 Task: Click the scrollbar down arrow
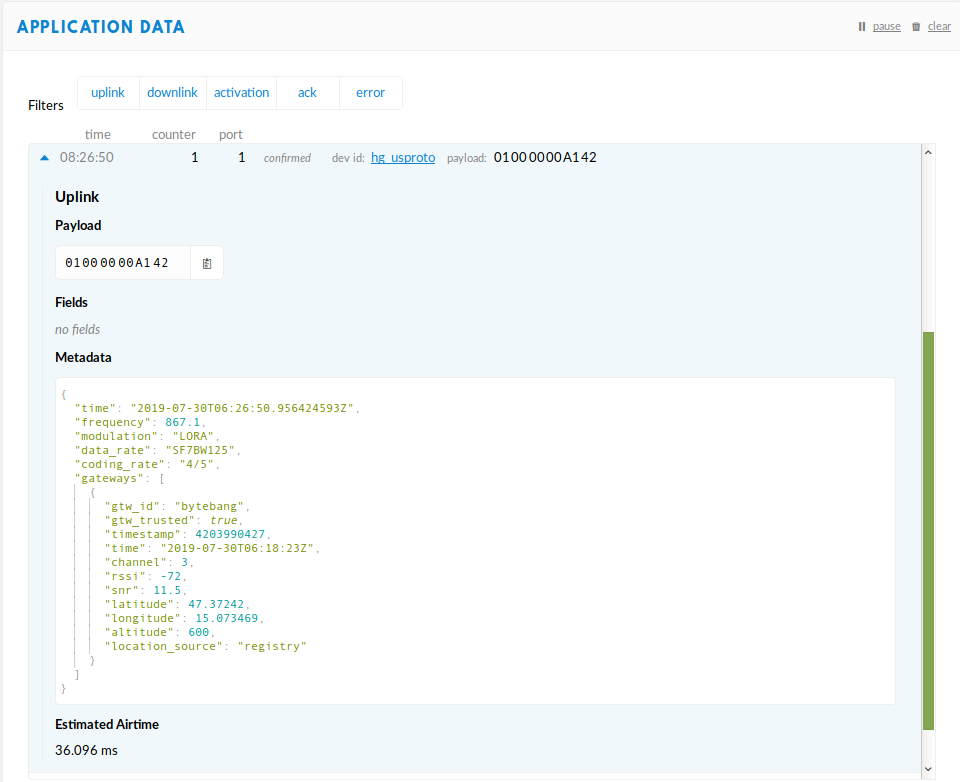(x=928, y=769)
